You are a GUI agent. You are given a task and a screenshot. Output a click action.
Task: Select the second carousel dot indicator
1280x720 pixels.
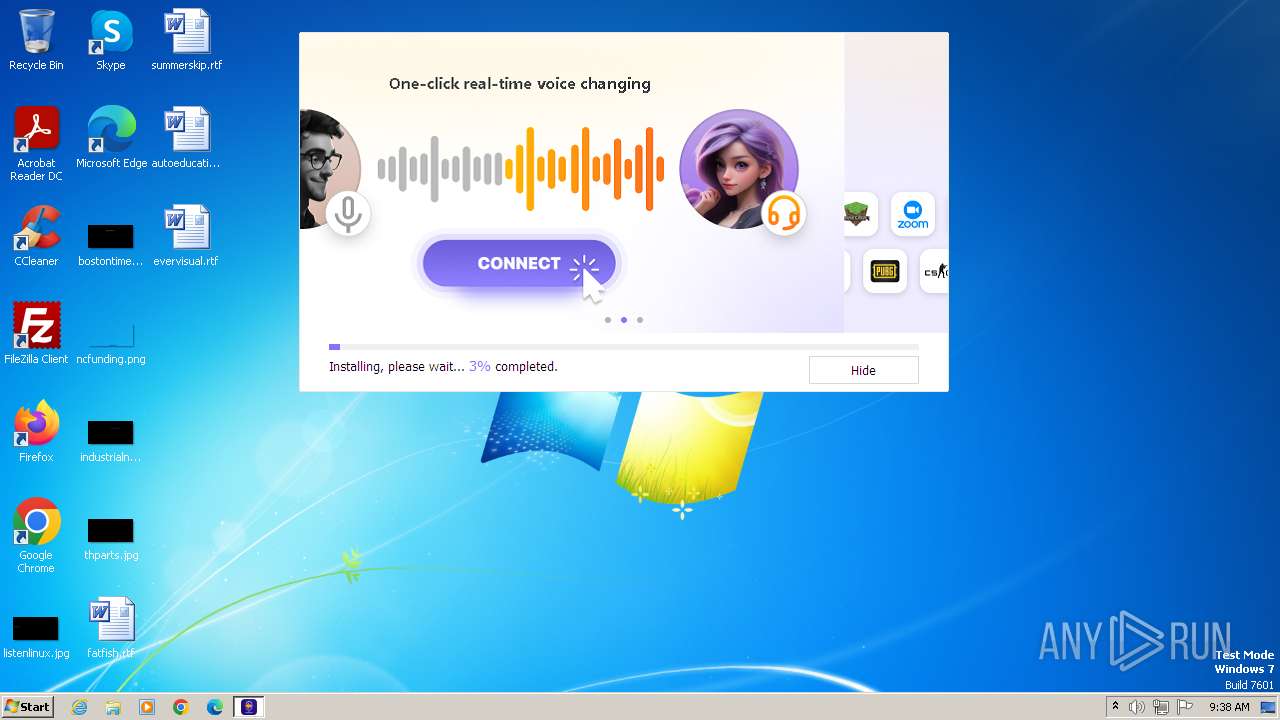(624, 320)
